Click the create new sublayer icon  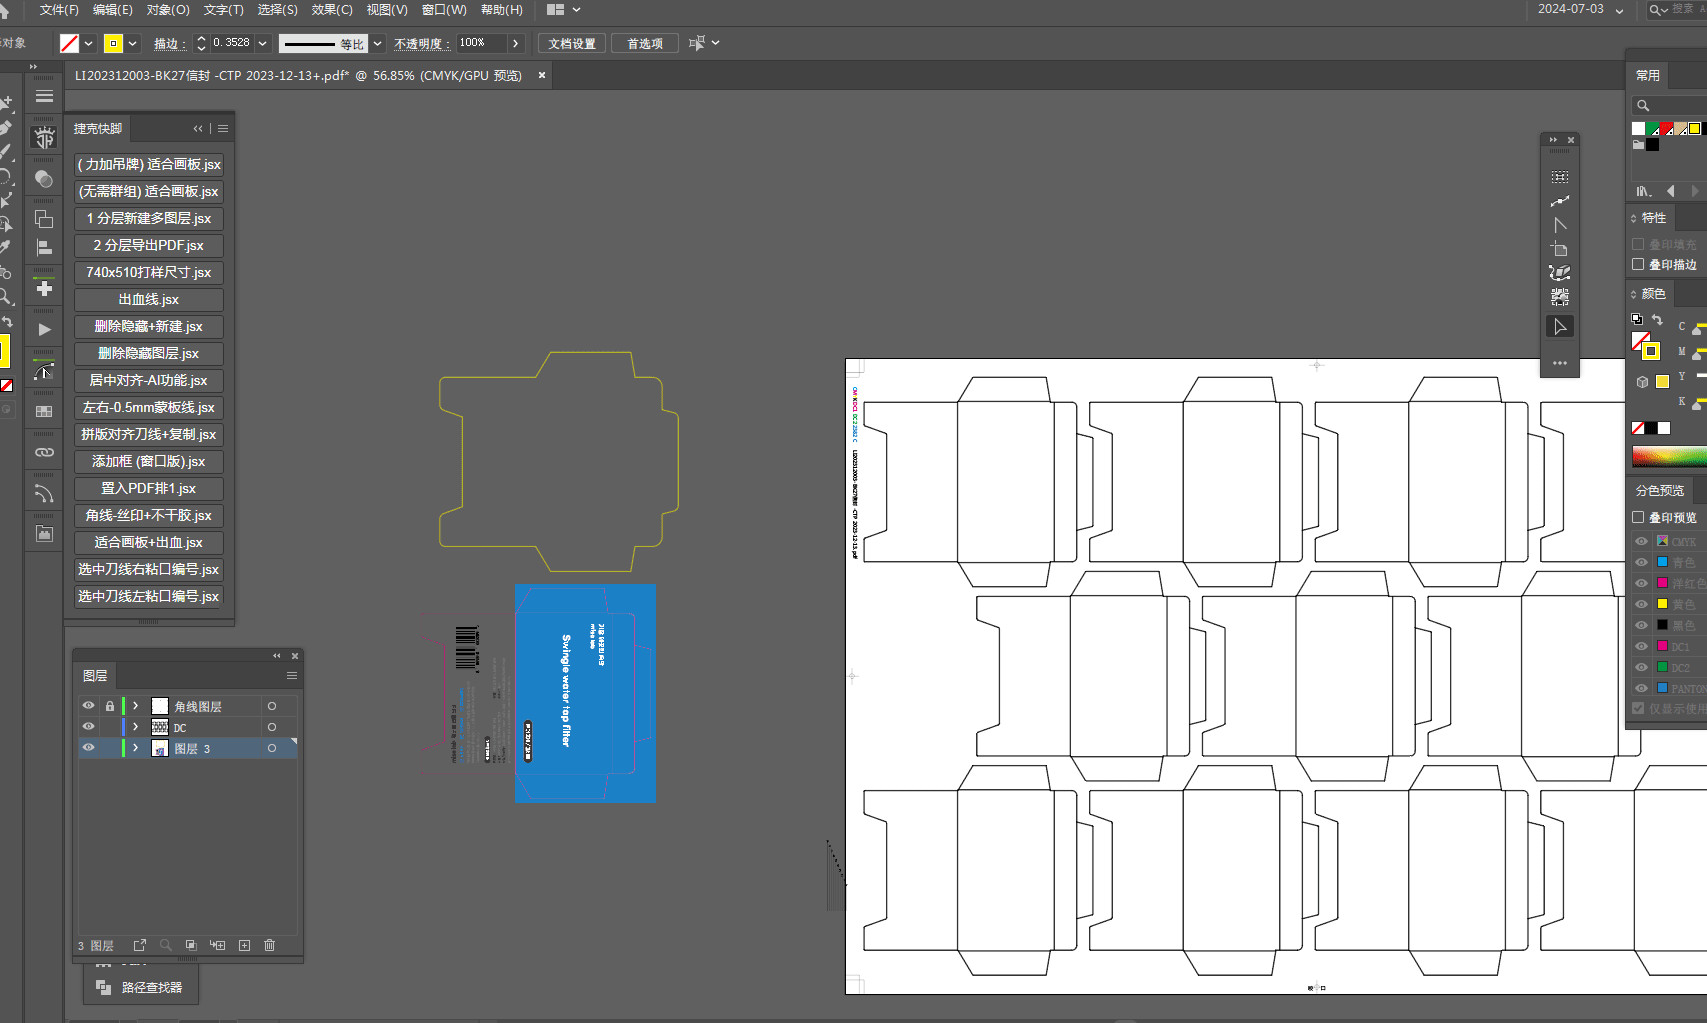217,945
